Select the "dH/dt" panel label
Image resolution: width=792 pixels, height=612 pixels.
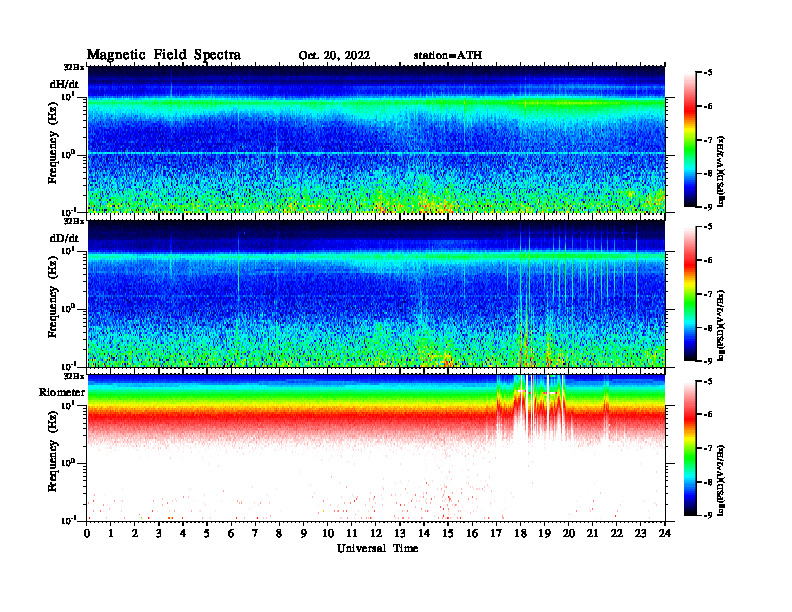coord(64,85)
